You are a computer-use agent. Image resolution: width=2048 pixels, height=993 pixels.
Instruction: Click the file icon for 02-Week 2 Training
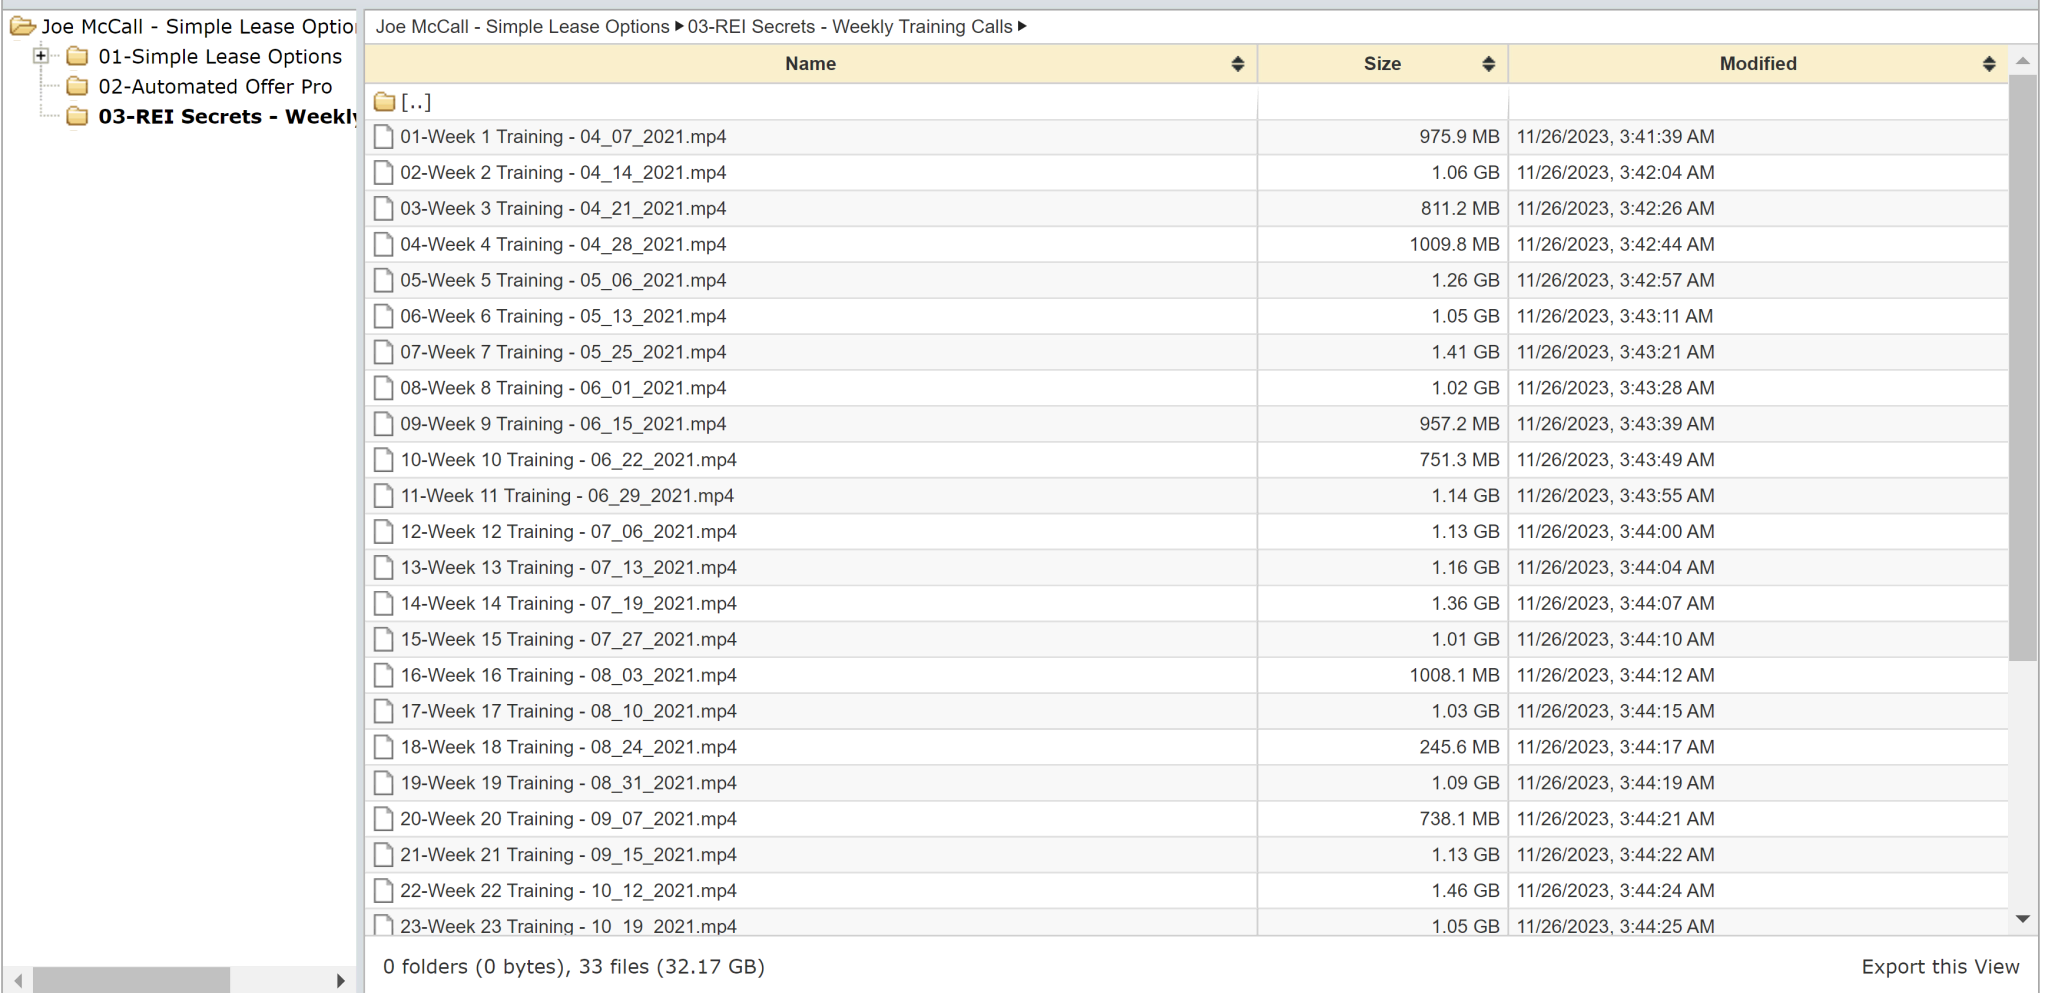(x=383, y=173)
